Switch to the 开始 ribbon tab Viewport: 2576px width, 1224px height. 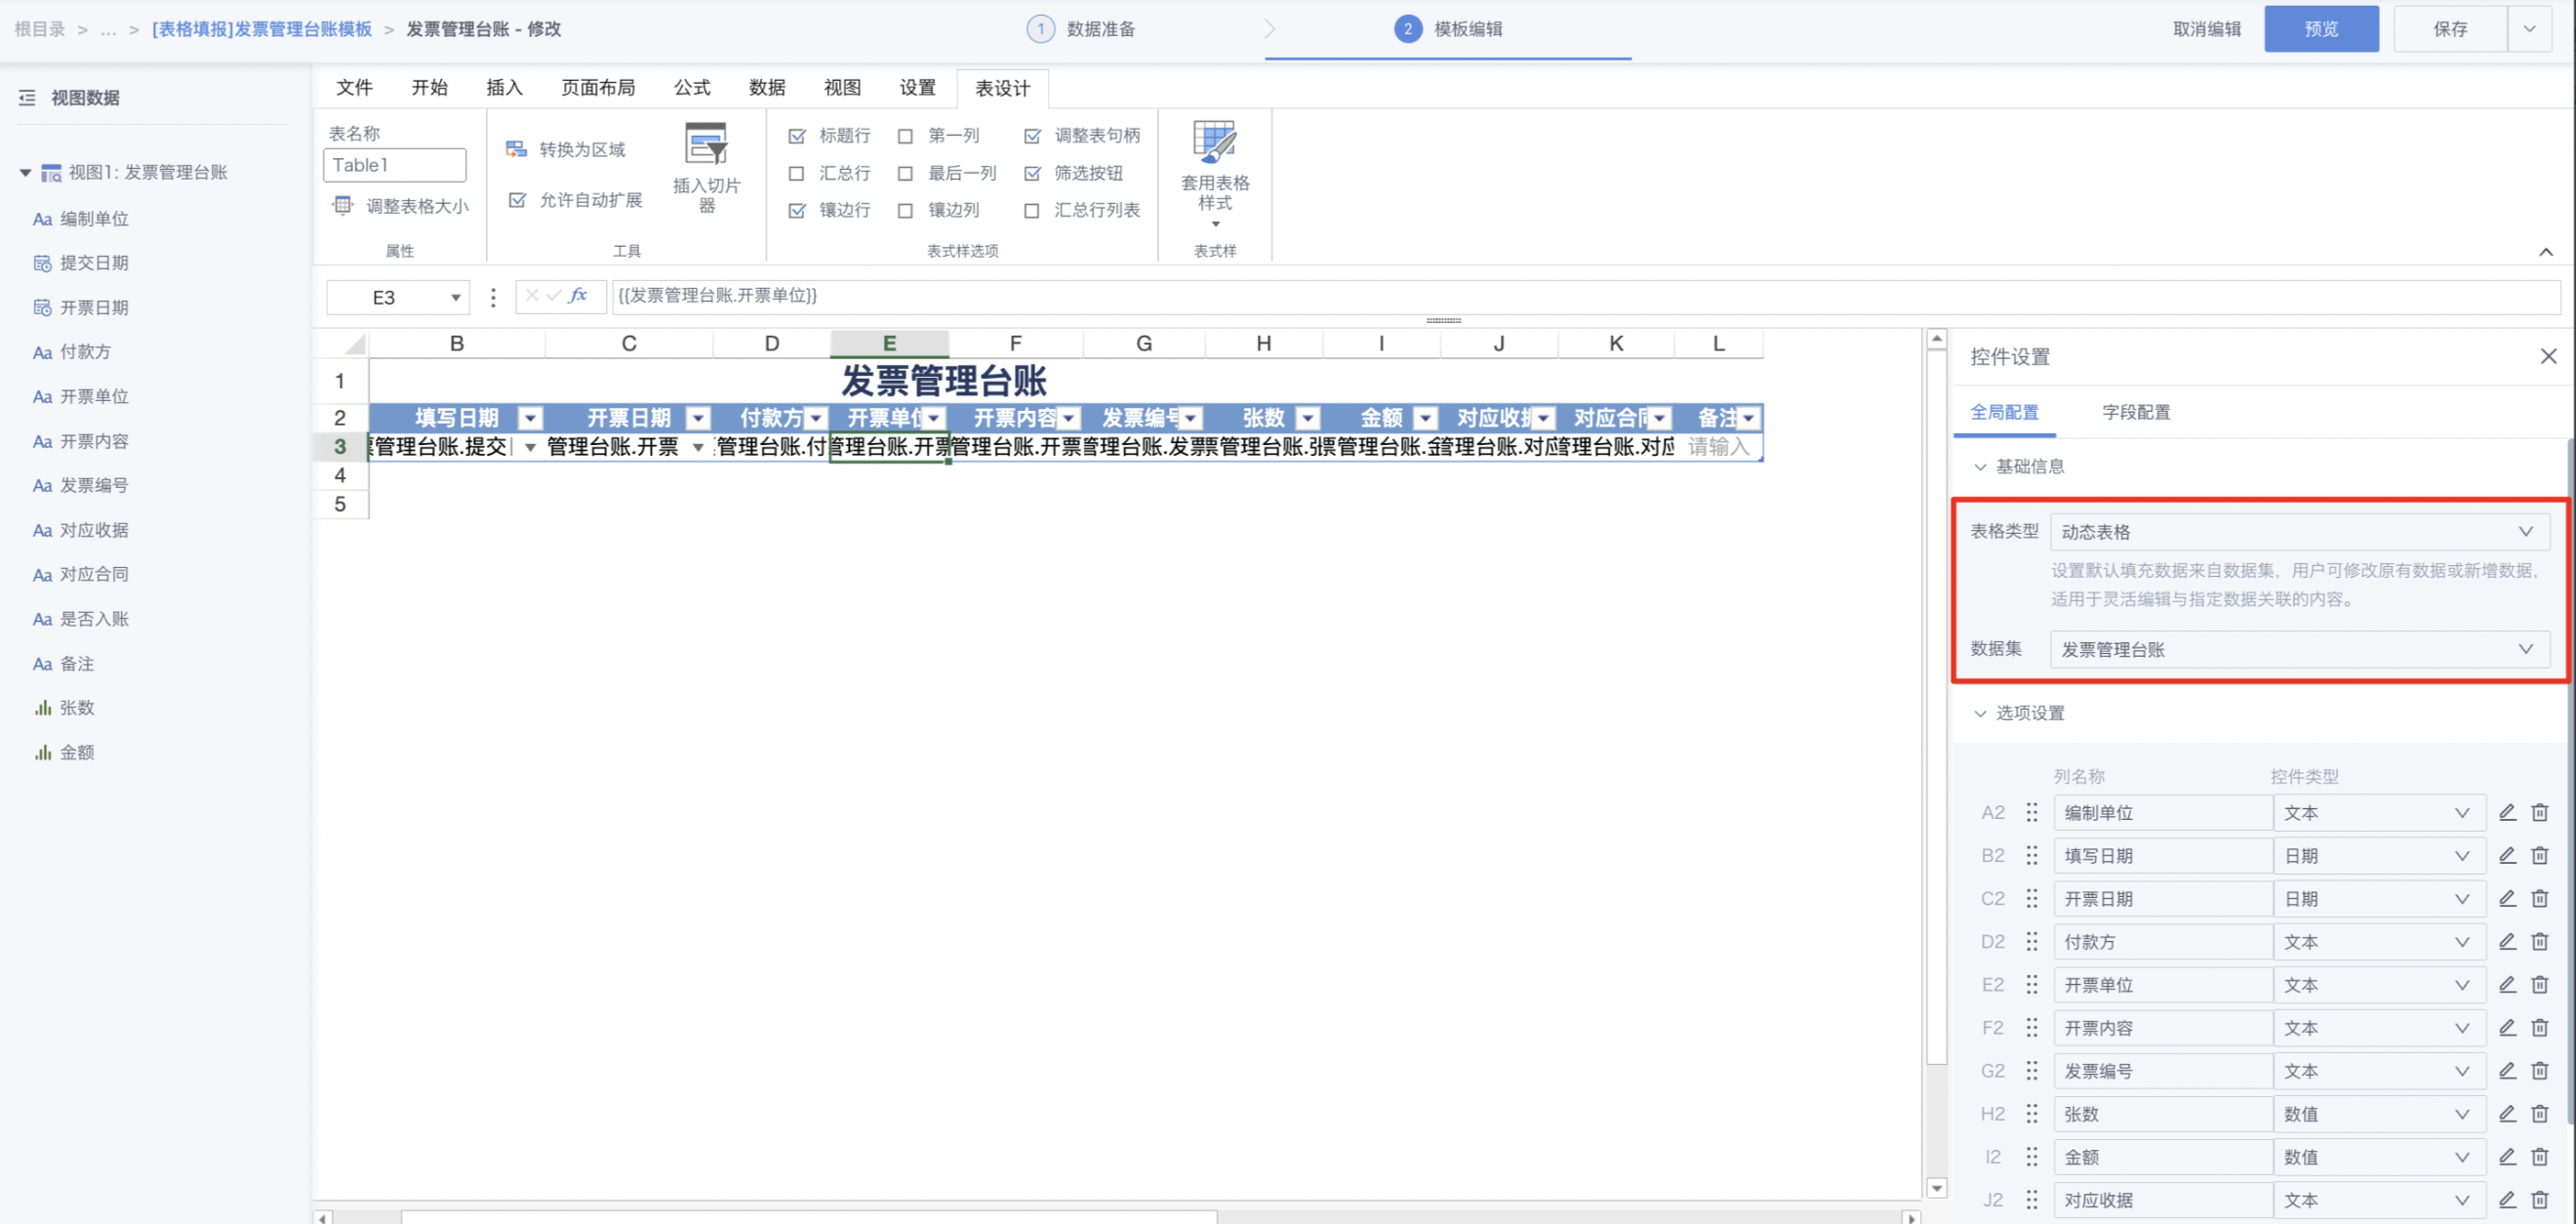click(x=429, y=87)
